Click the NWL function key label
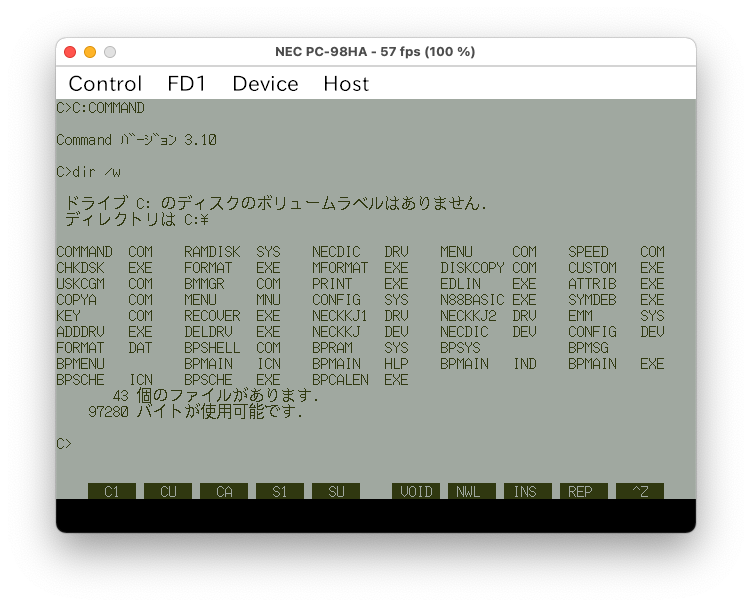Image resolution: width=752 pixels, height=607 pixels. 472,491
